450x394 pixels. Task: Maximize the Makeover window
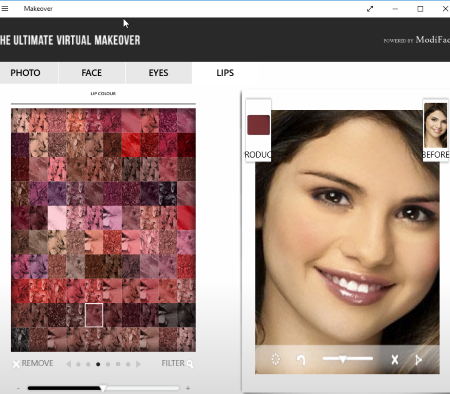click(420, 9)
